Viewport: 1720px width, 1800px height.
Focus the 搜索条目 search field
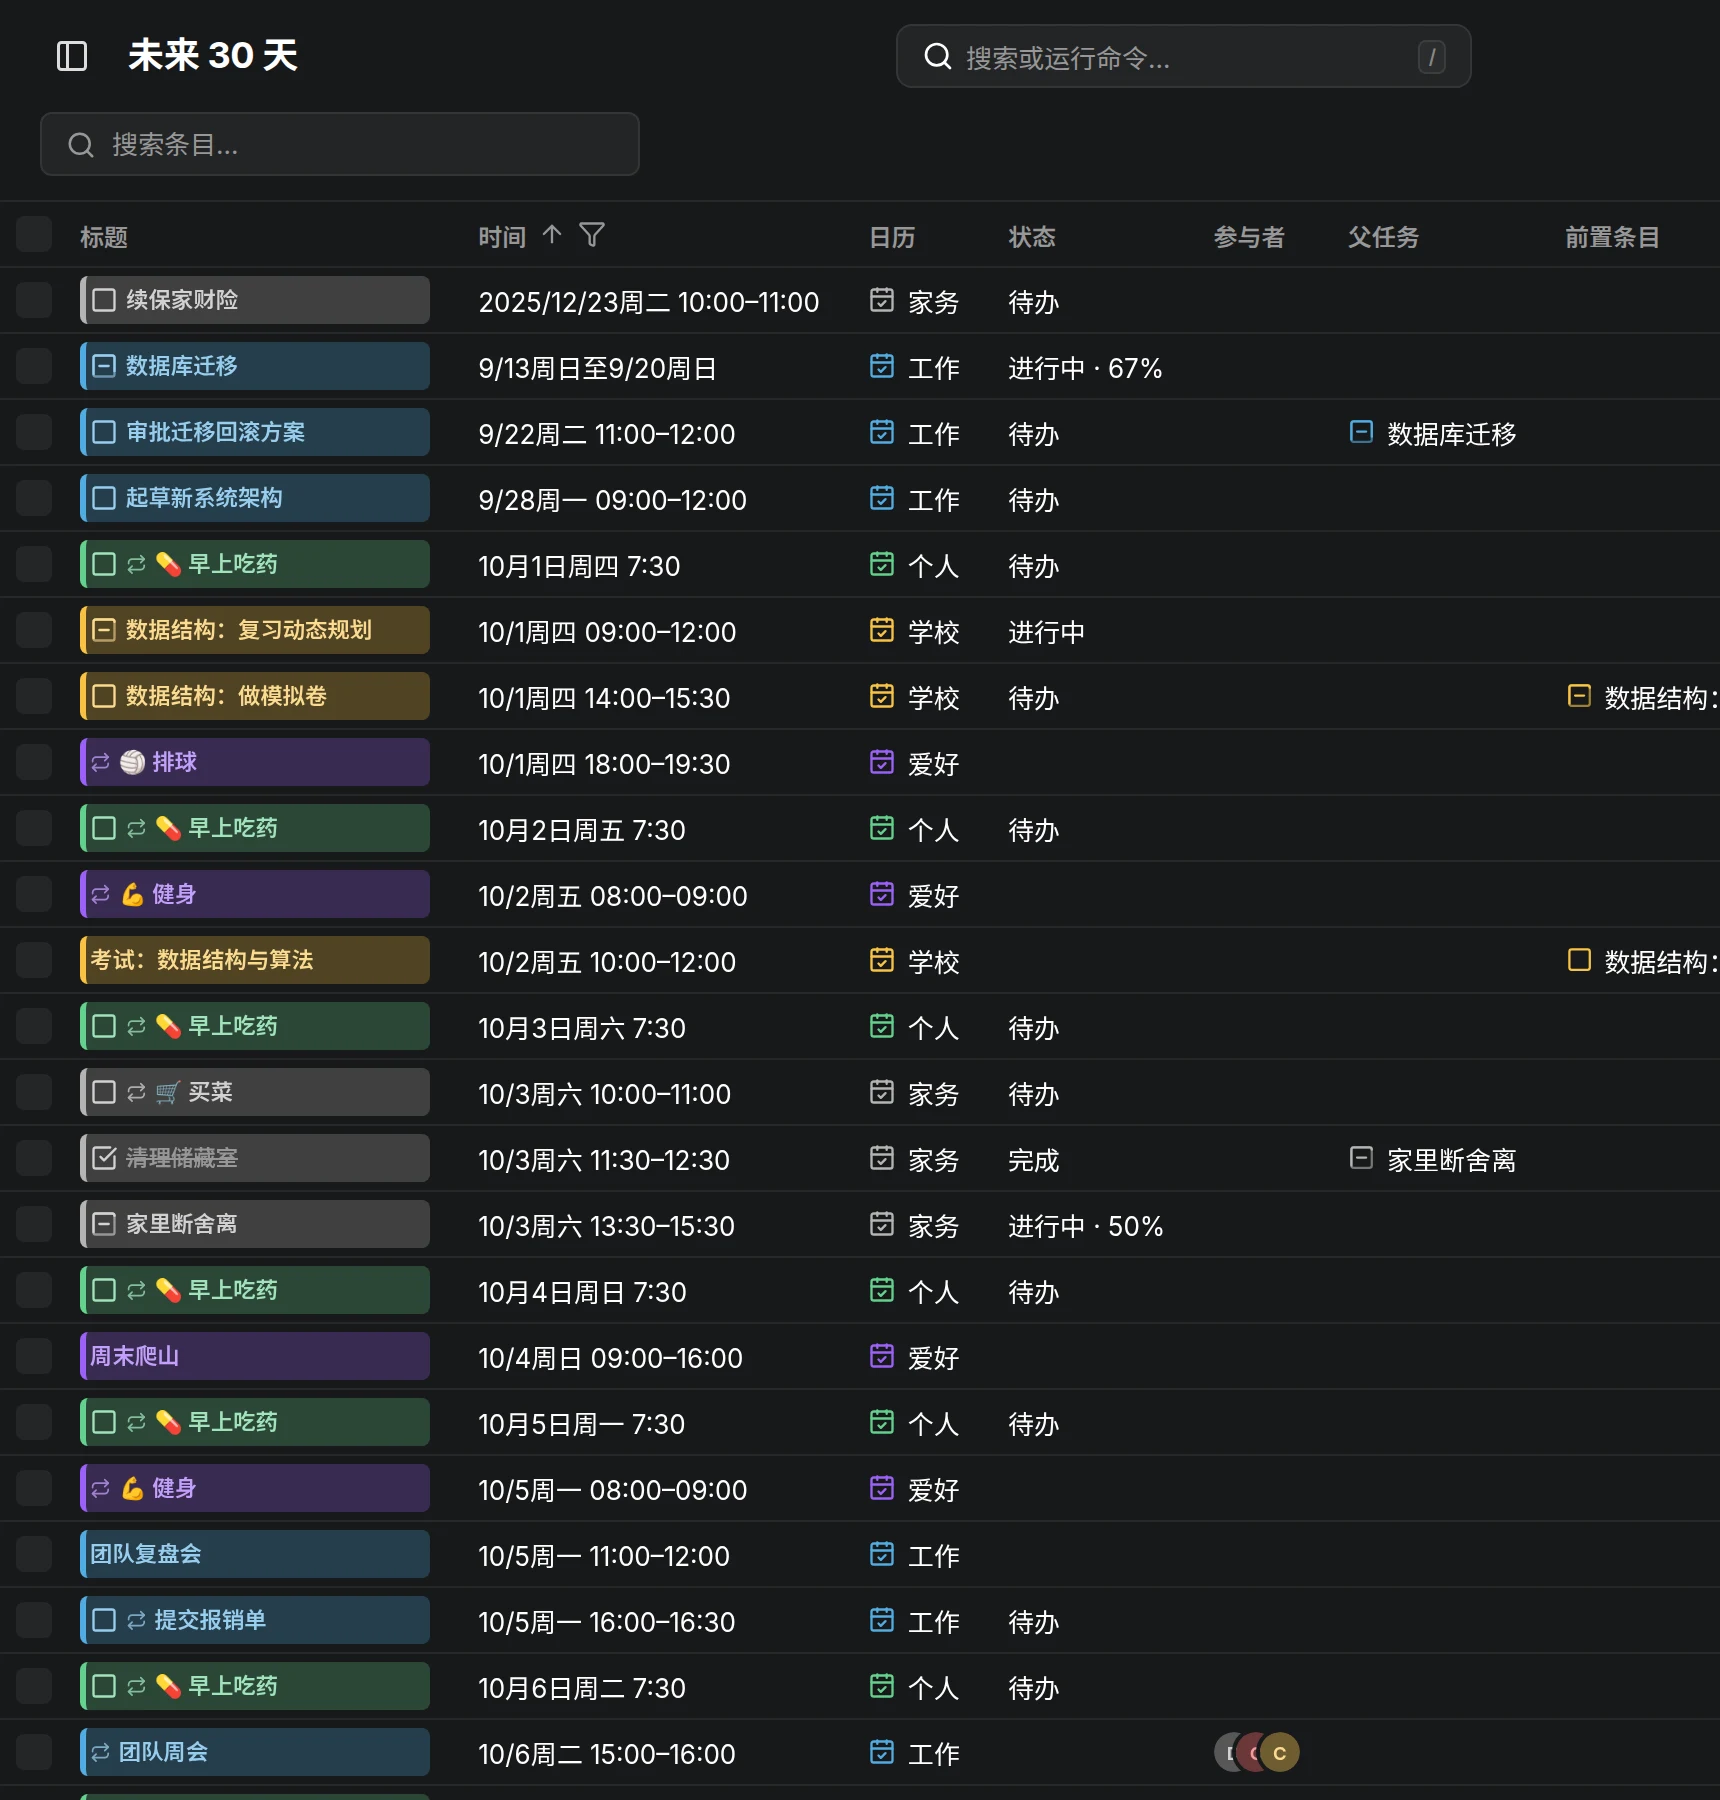(x=340, y=144)
